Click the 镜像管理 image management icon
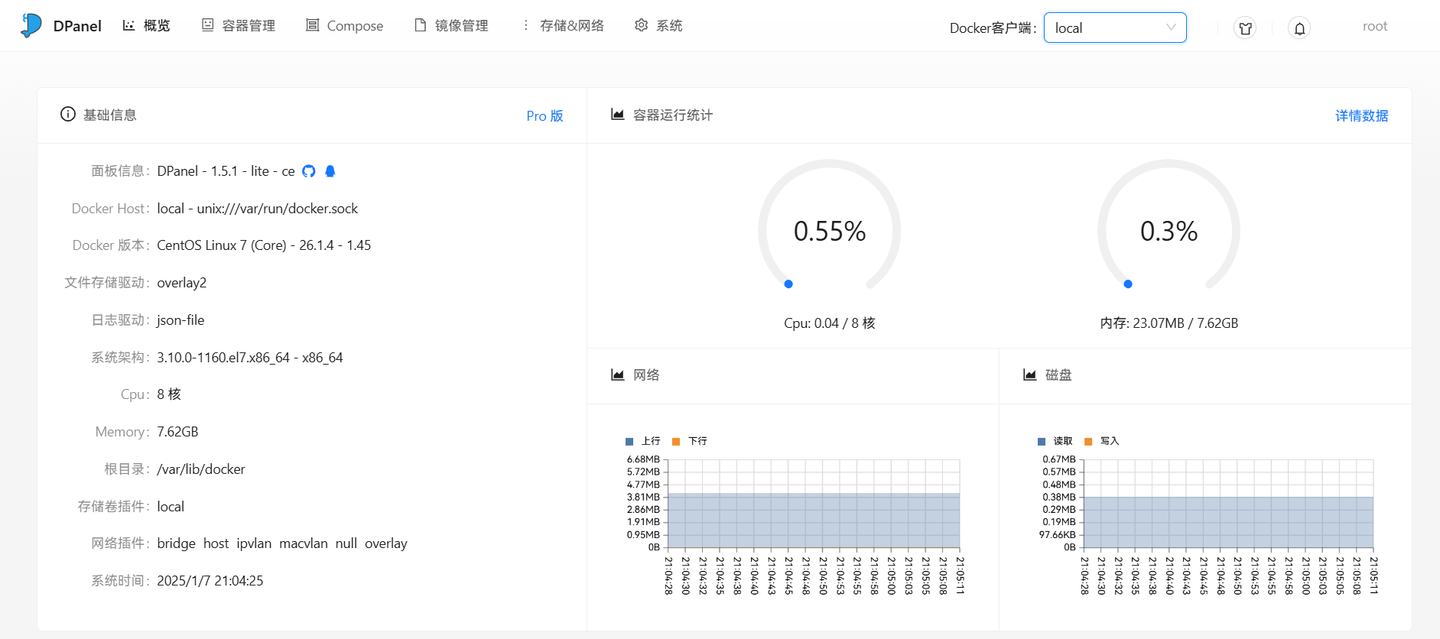The width and height of the screenshot is (1440, 639). (x=419, y=24)
